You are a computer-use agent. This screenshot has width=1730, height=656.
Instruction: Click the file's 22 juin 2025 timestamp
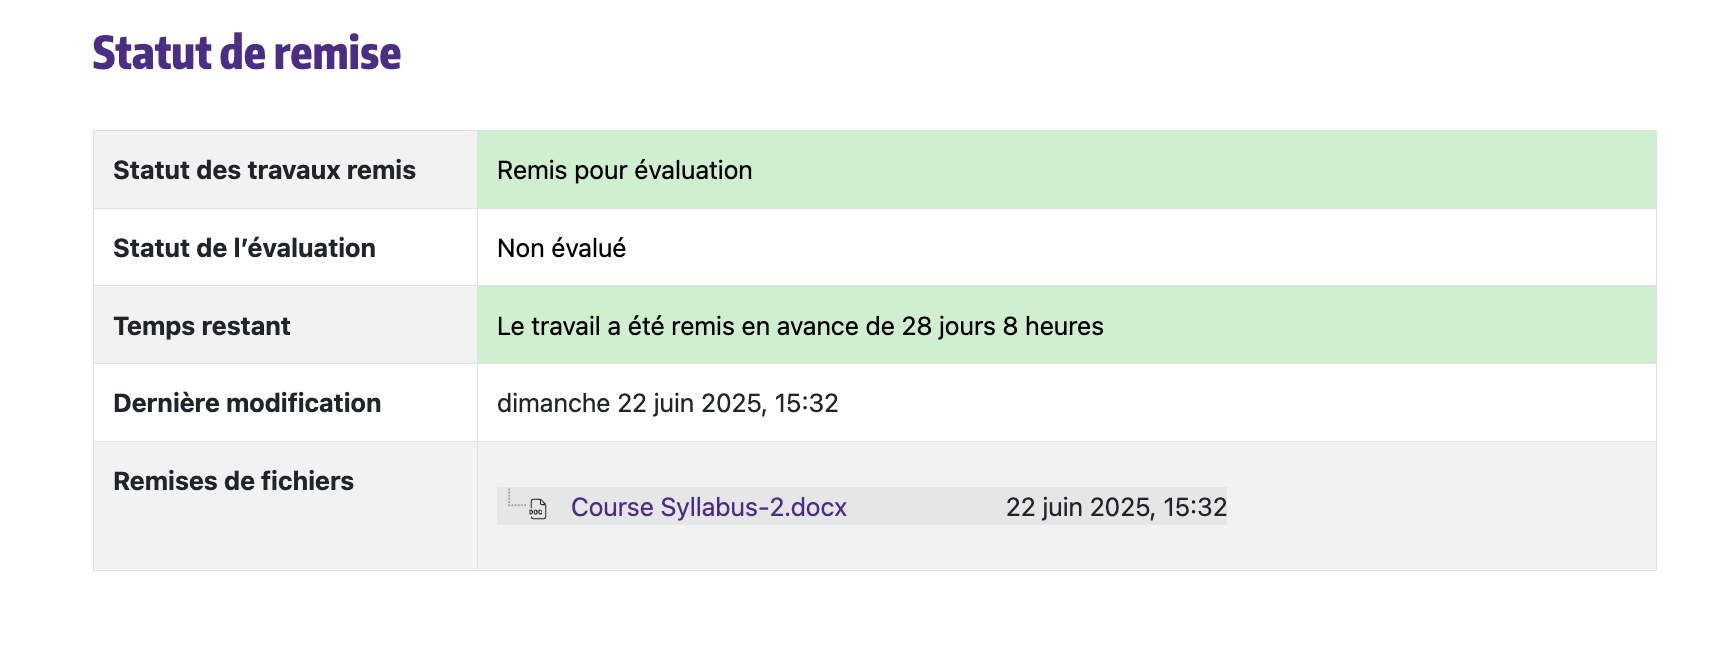(x=1115, y=507)
